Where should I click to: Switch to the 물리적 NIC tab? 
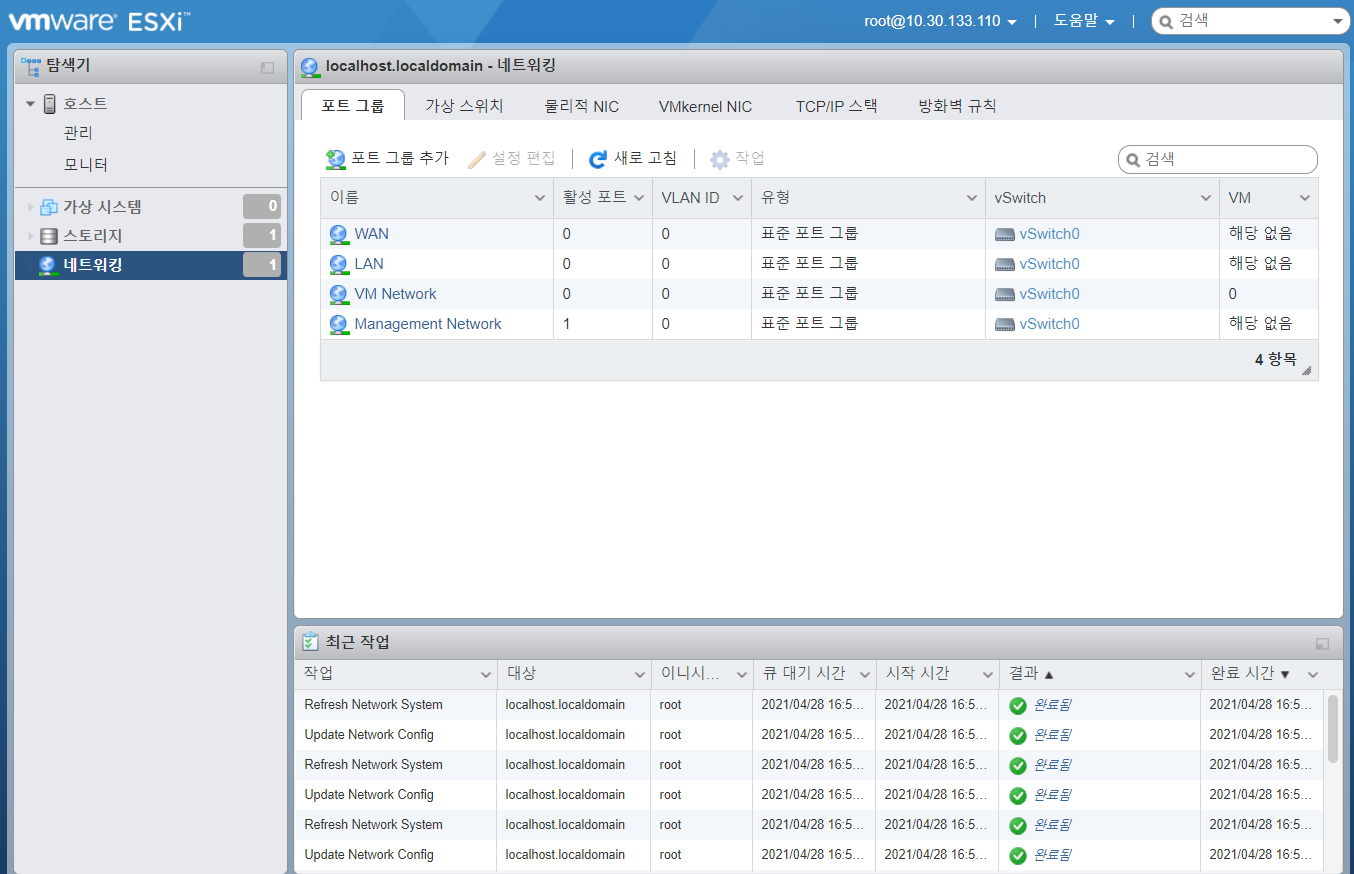[x=581, y=106]
